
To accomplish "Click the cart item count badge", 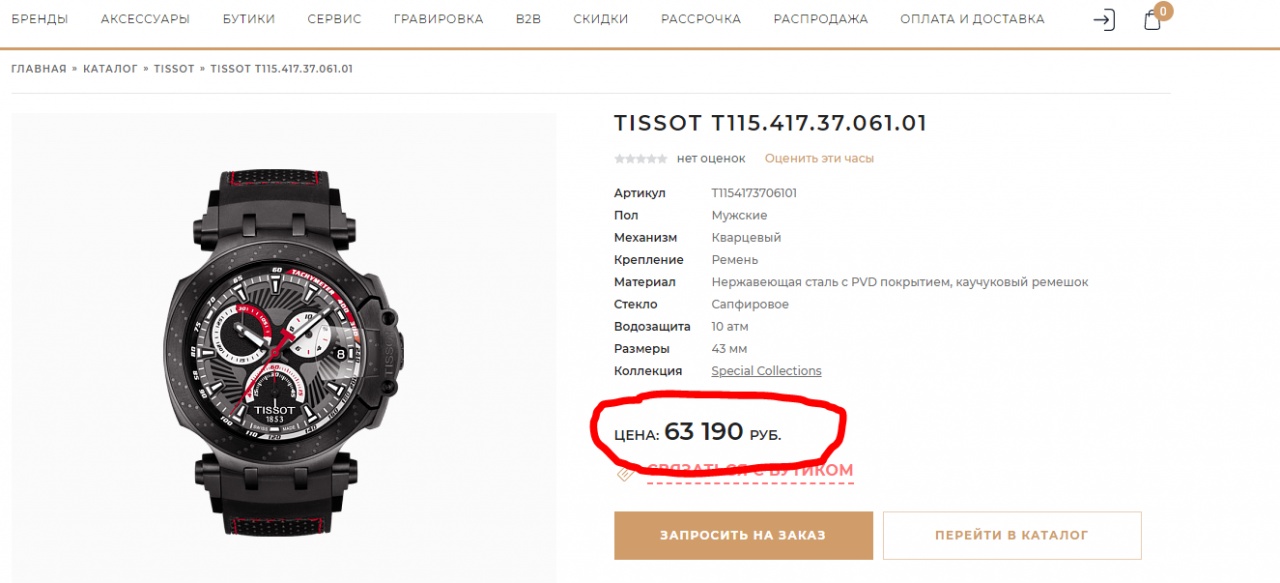I will point(1163,11).
